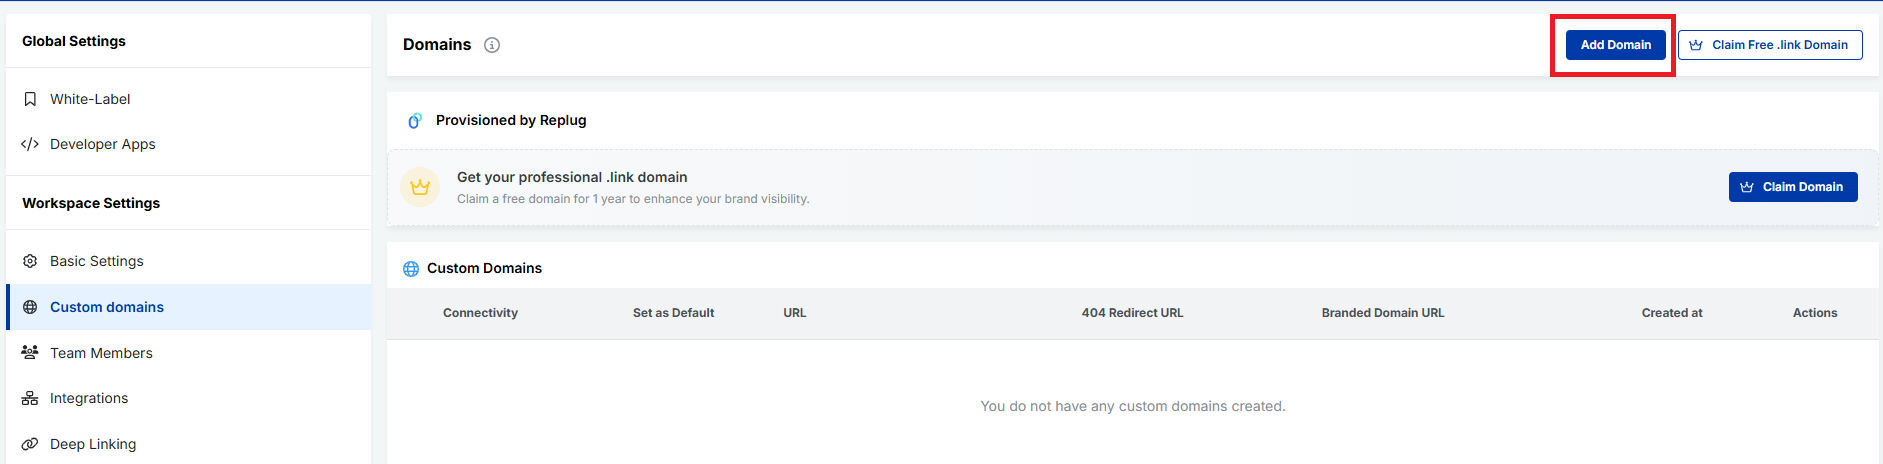Click the globe icon beside Custom Domains heading
Image resolution: width=1883 pixels, height=464 pixels.
411,269
